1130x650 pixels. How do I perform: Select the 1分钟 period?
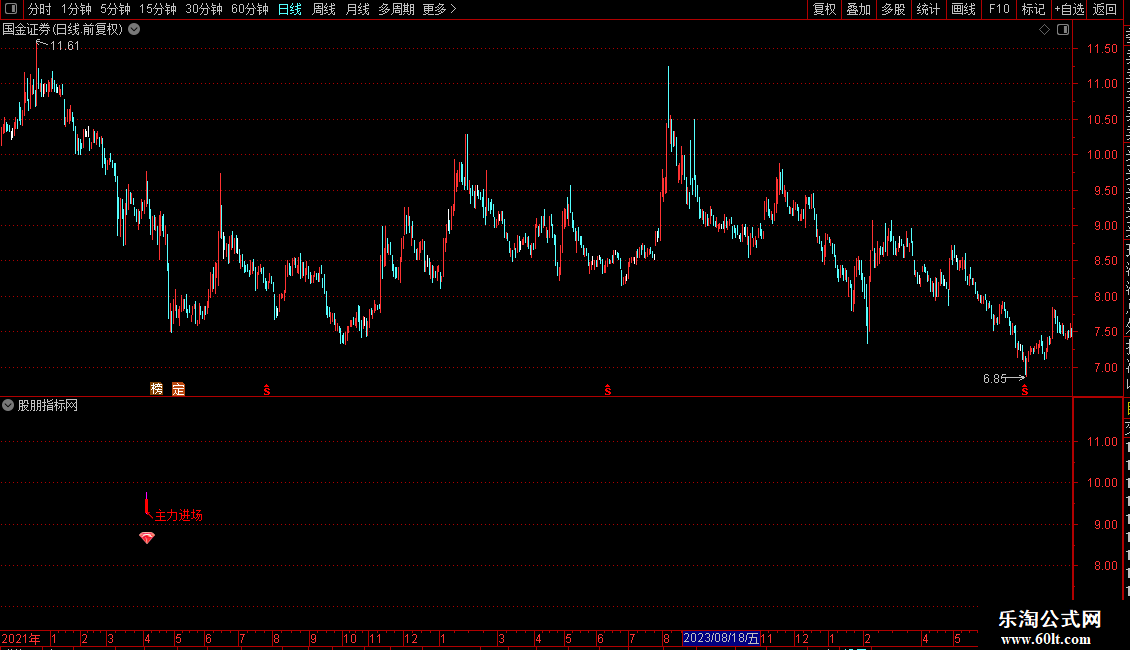76,9
